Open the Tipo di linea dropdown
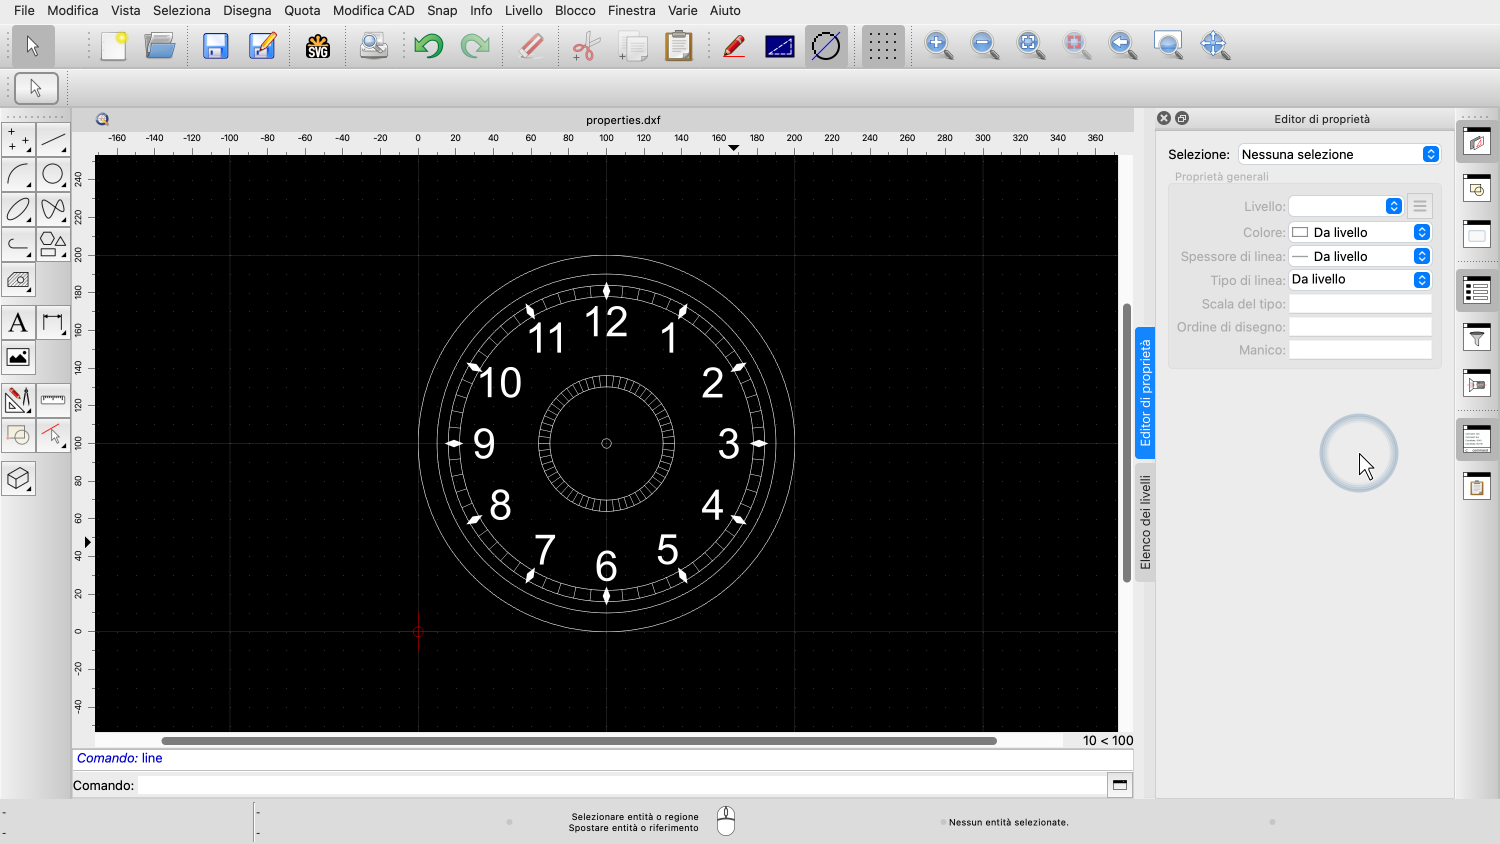 [1360, 280]
